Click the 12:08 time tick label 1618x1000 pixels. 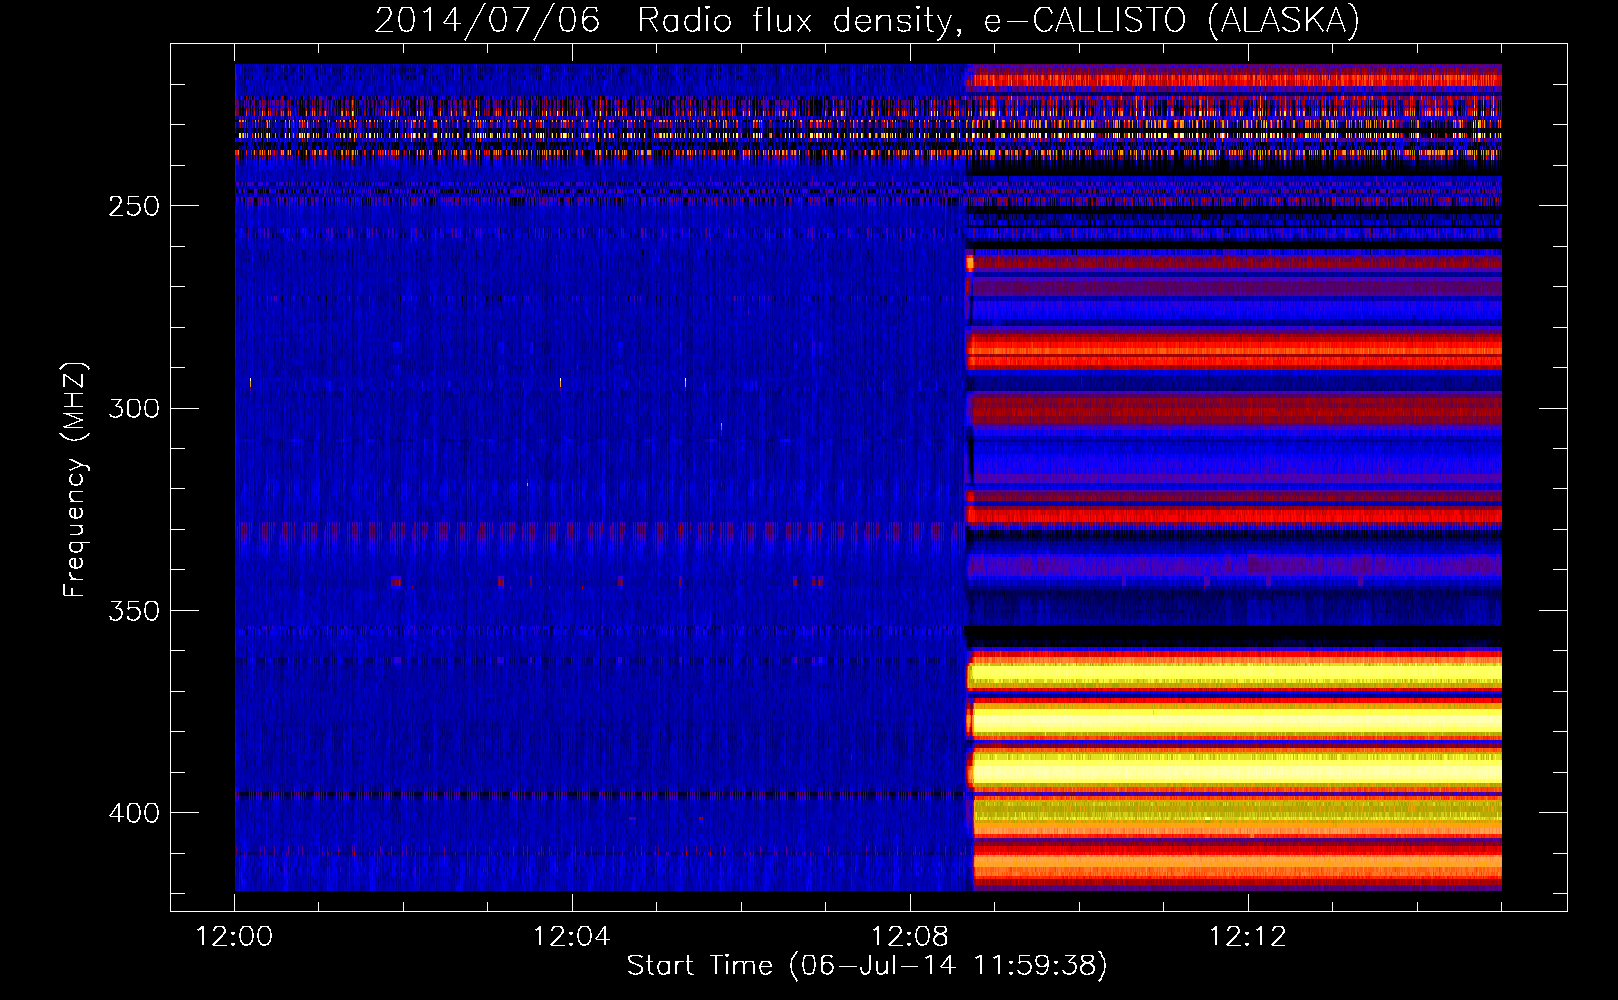click(x=910, y=937)
